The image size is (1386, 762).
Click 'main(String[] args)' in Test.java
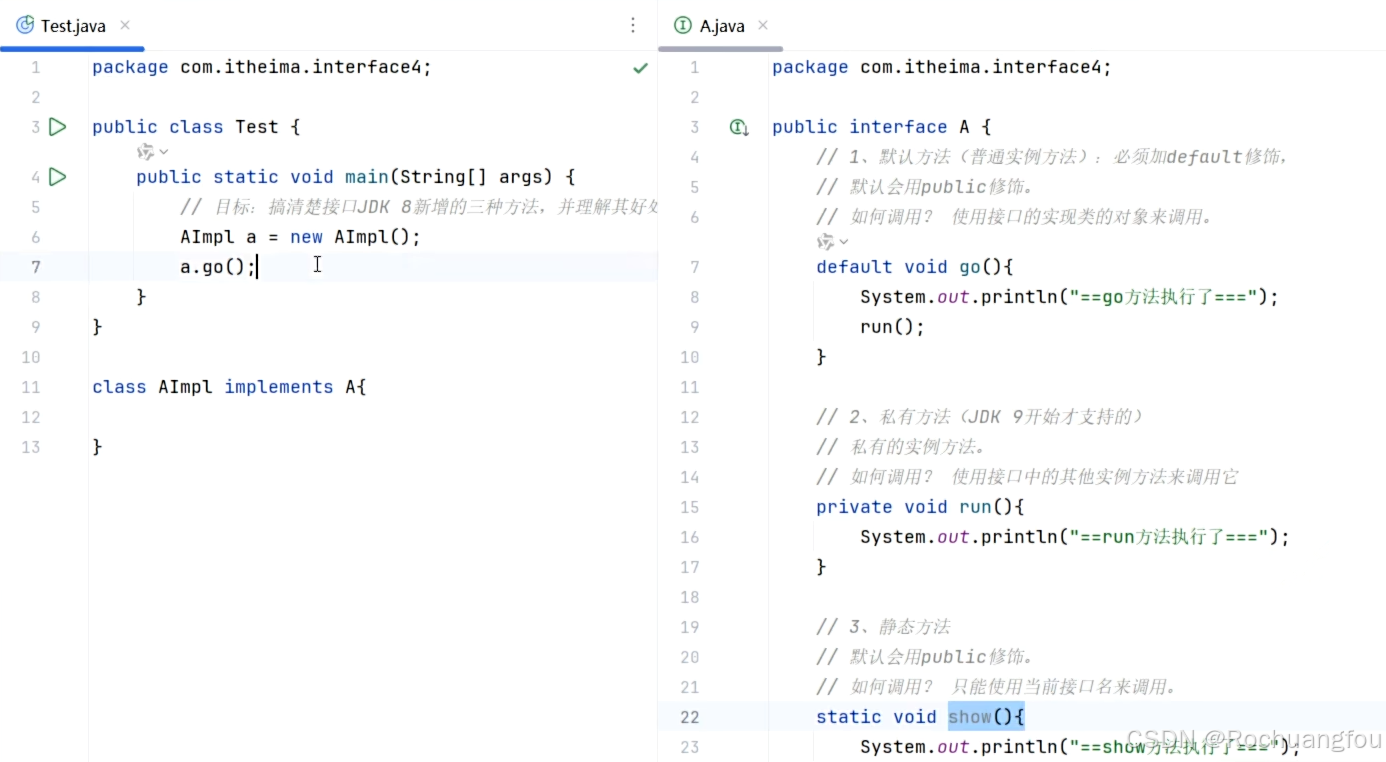pyautogui.click(x=448, y=177)
